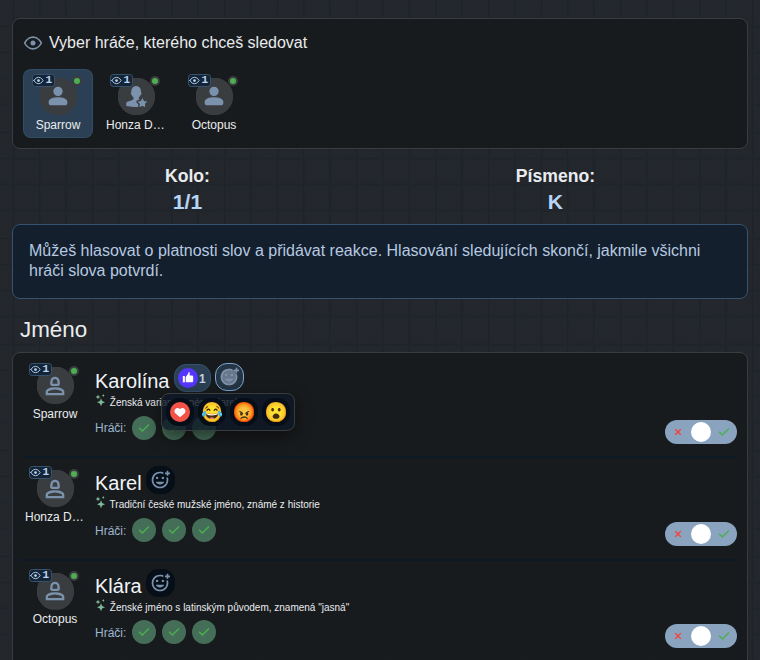Viewport: 760px width, 660px height.
Task: Click the word Karel
Action: pyautogui.click(x=118, y=483)
